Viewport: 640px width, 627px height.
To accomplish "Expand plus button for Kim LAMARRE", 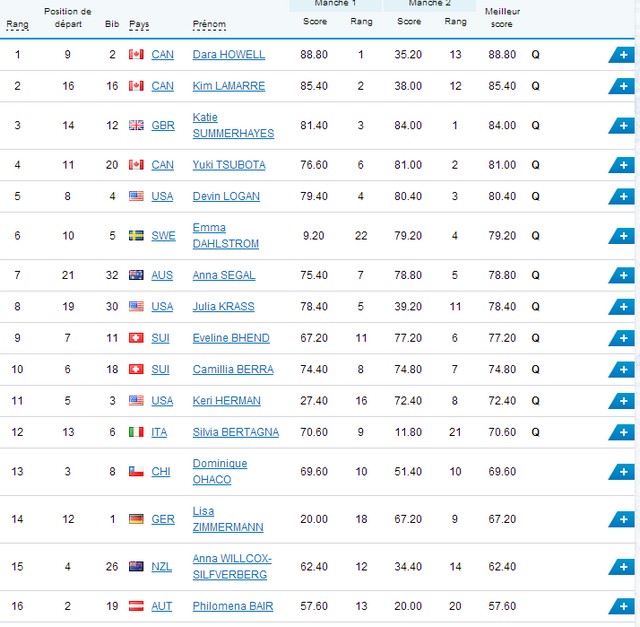I will point(622,86).
